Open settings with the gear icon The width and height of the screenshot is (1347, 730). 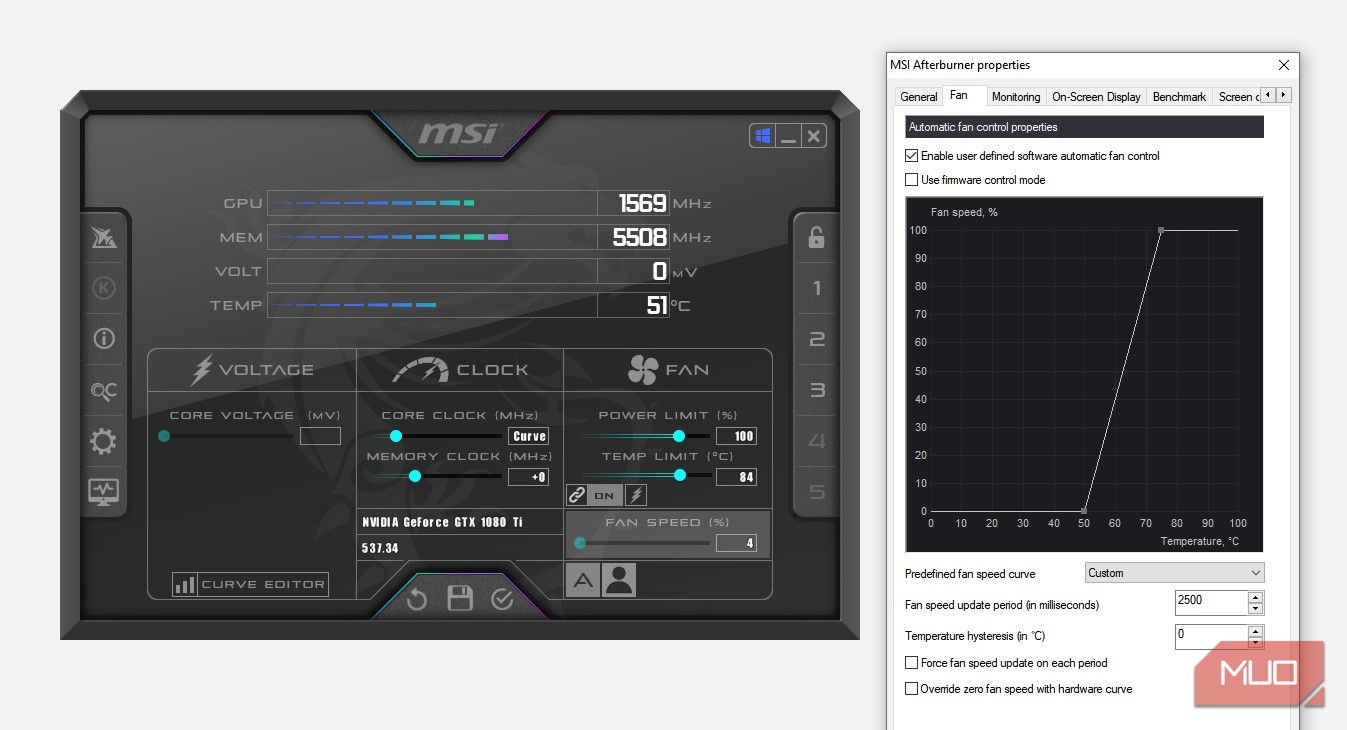coord(104,441)
